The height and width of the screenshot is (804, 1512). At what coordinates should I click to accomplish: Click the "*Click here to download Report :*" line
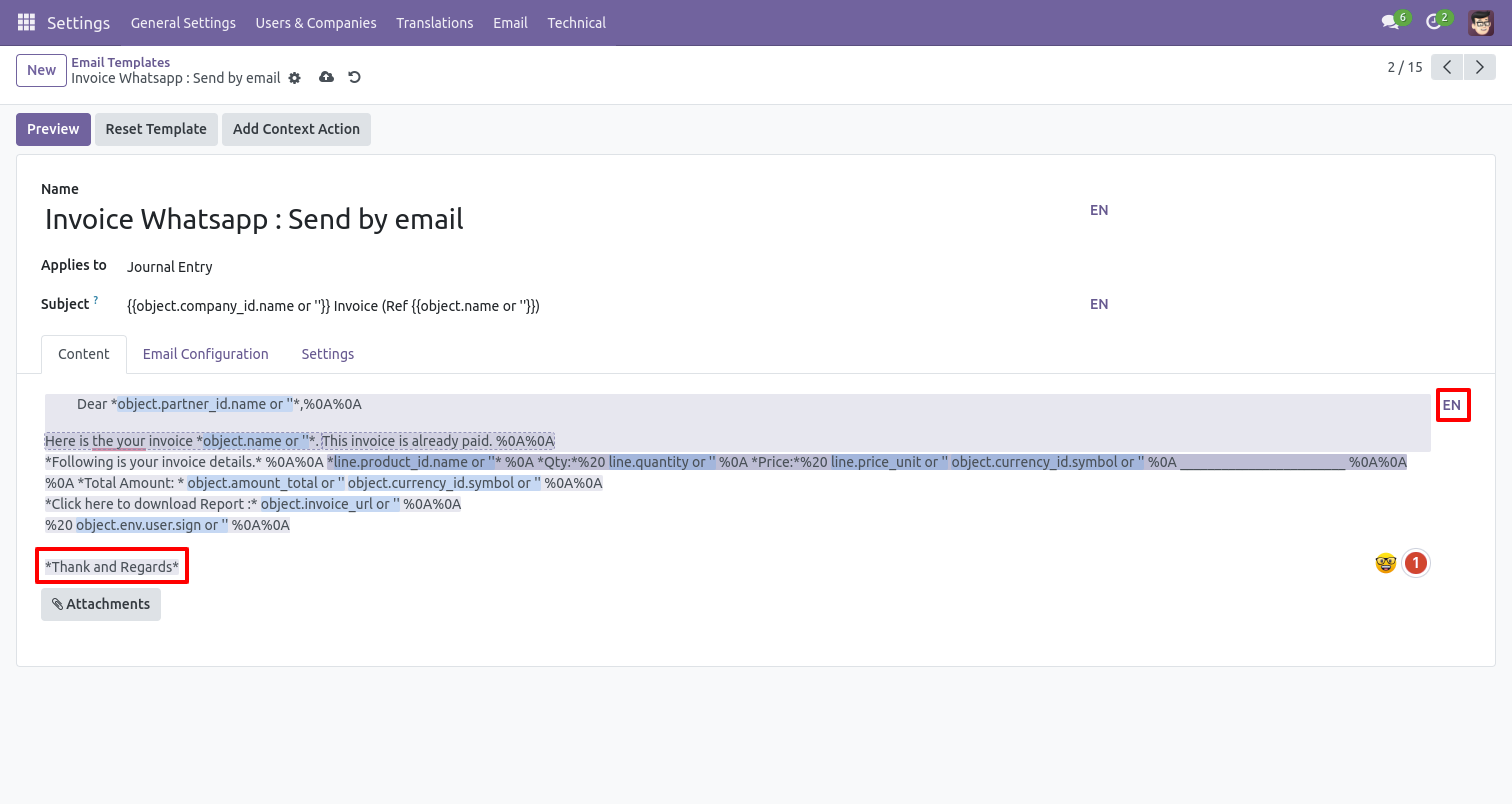(x=253, y=504)
